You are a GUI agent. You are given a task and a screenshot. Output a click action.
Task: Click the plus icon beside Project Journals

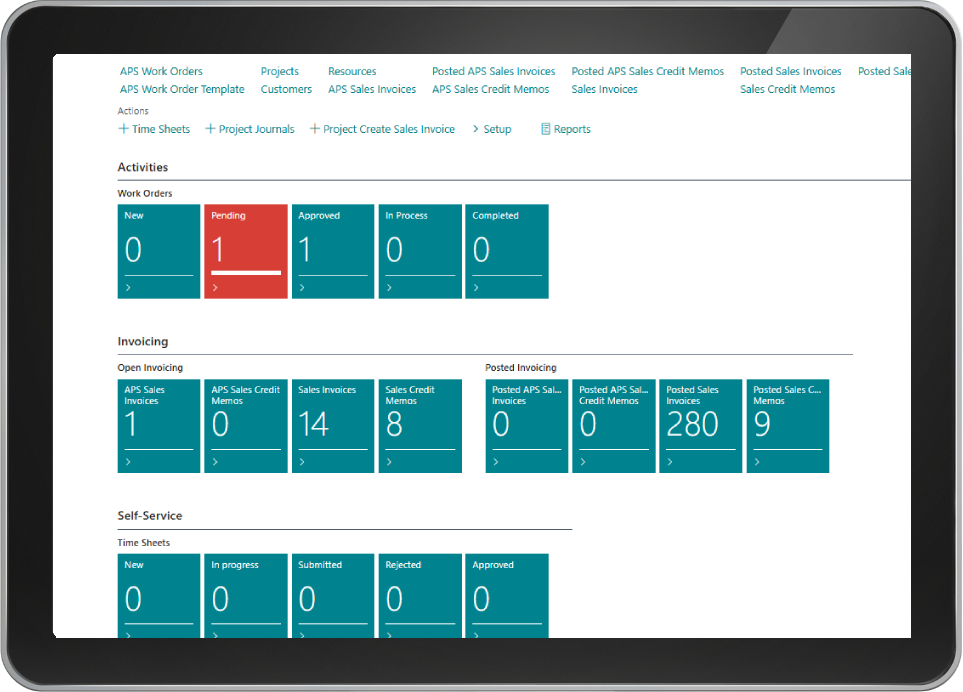(x=210, y=129)
